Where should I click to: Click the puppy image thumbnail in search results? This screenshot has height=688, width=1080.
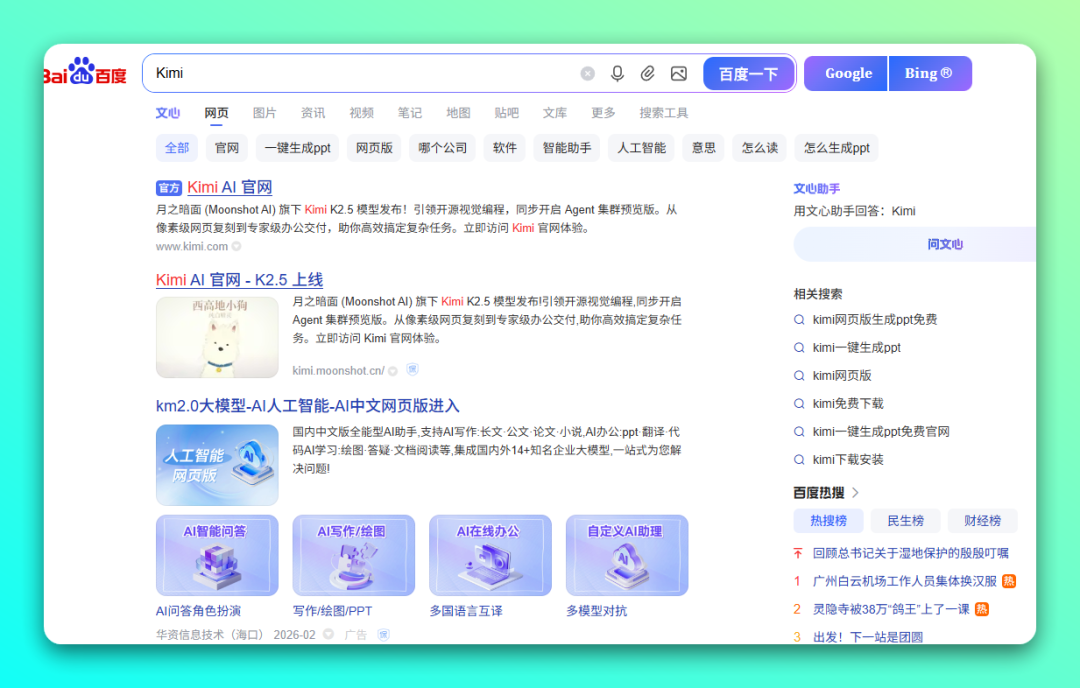(217, 338)
